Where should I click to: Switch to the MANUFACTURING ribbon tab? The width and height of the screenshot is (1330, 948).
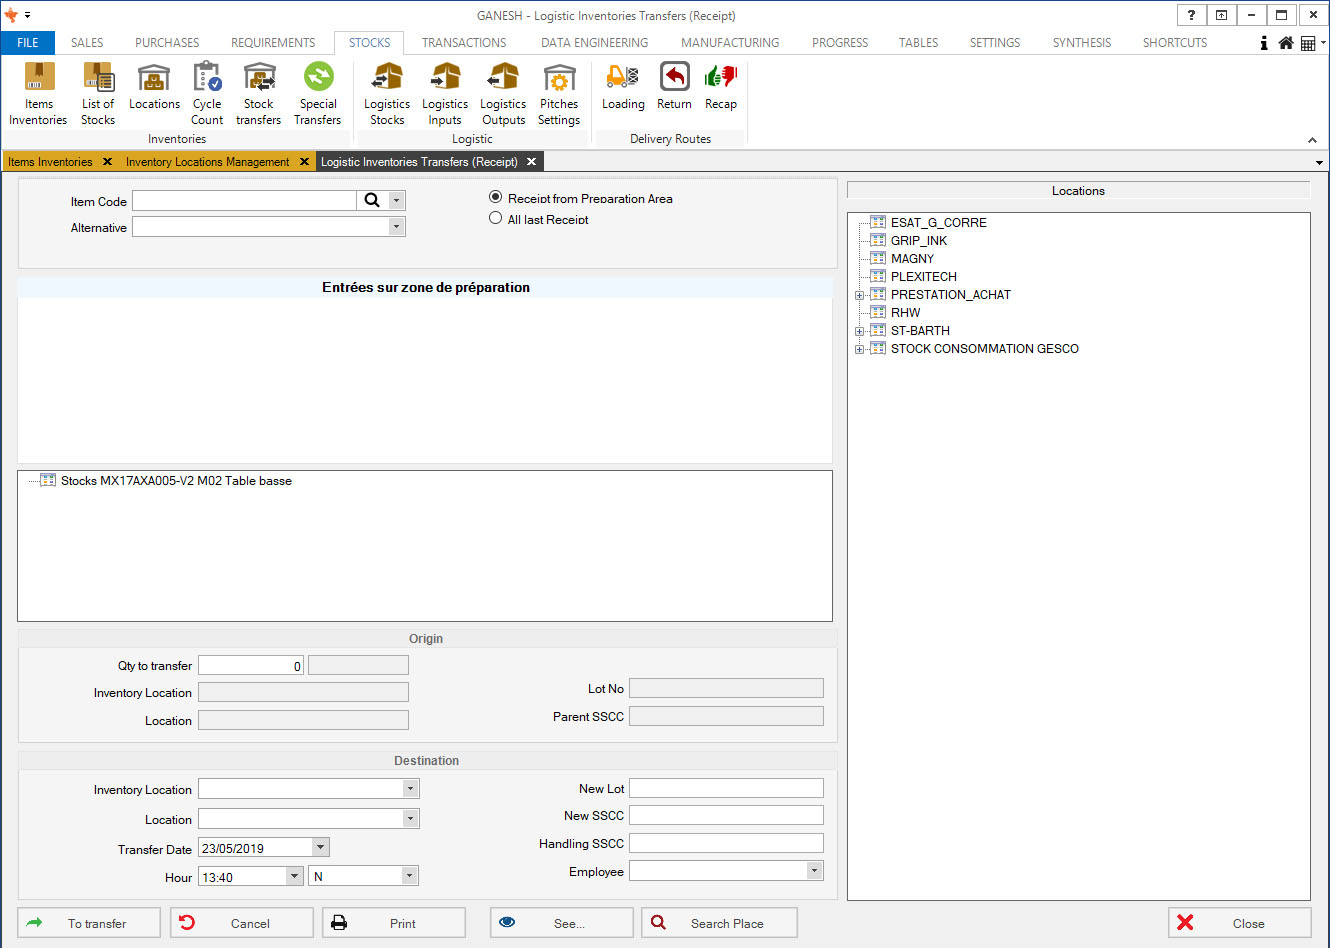pos(730,43)
